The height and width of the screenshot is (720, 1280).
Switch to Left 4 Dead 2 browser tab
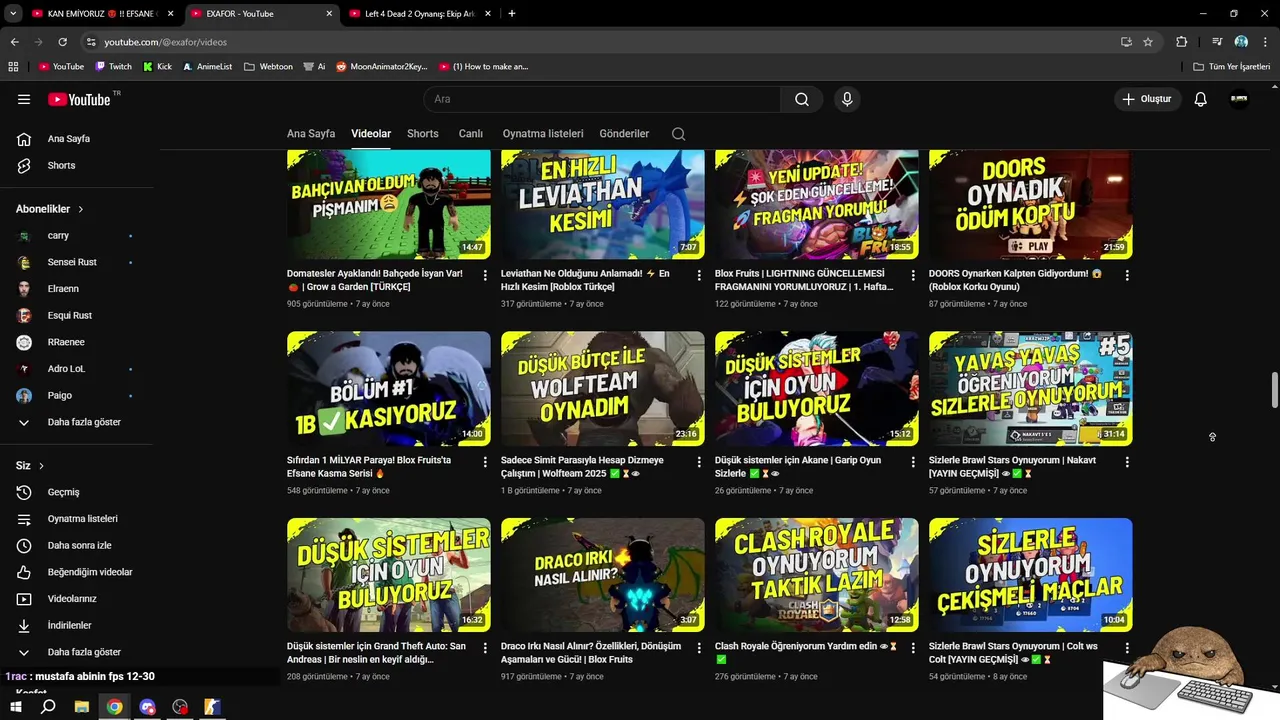(418, 14)
